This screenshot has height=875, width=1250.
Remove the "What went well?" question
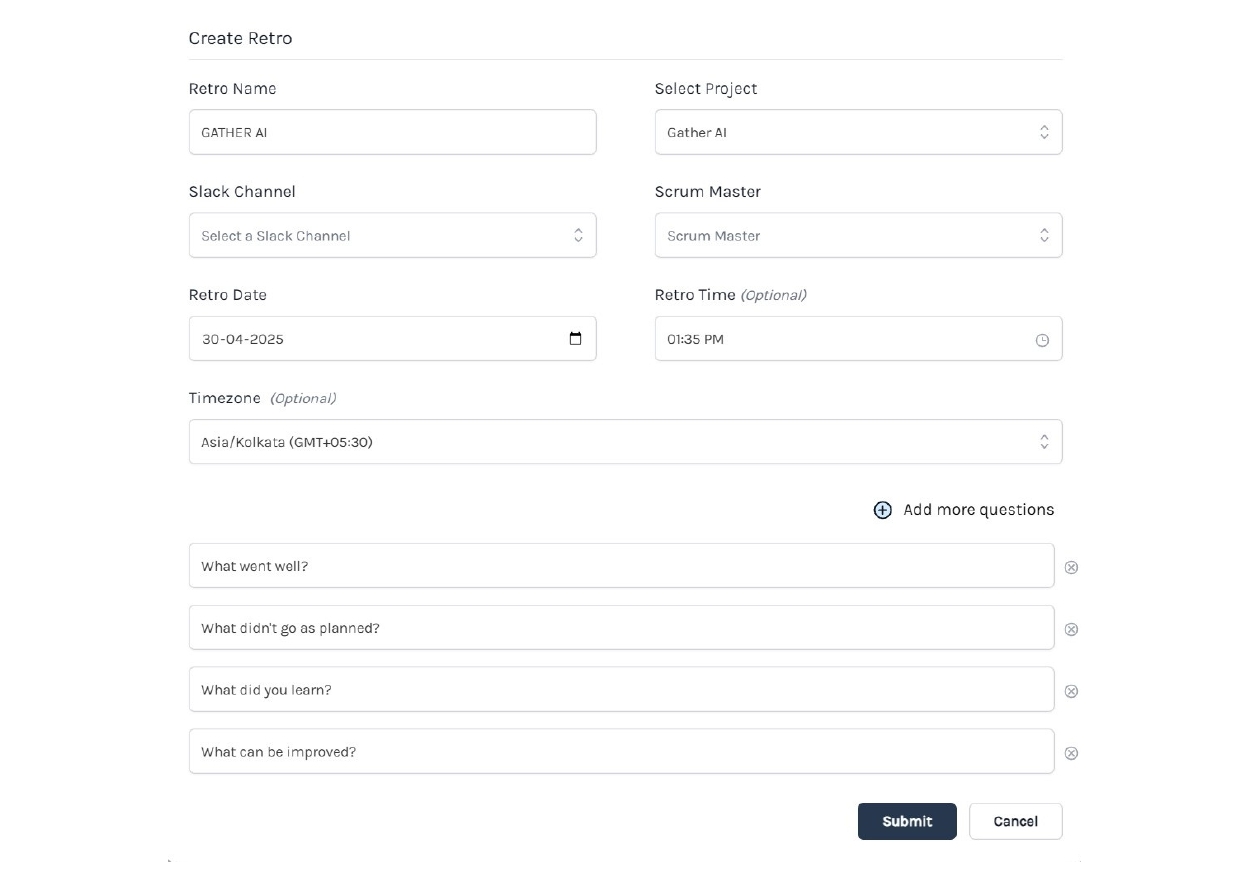coord(1071,567)
